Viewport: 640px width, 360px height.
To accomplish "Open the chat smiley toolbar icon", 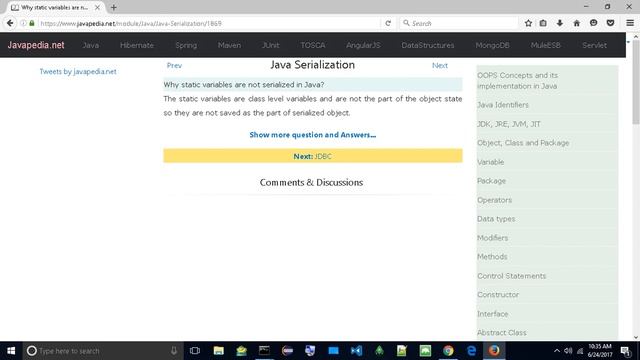I will pos(593,23).
